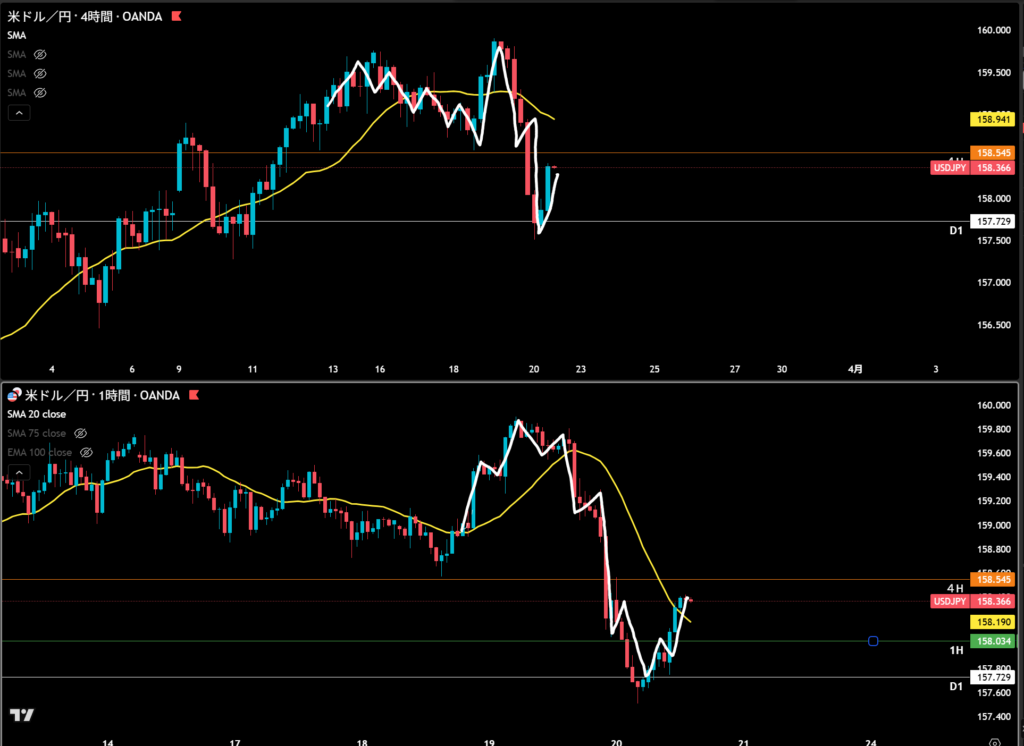Show the second hidden SMA in the 4-hour chart
The width and height of the screenshot is (1024, 746).
tap(41, 73)
